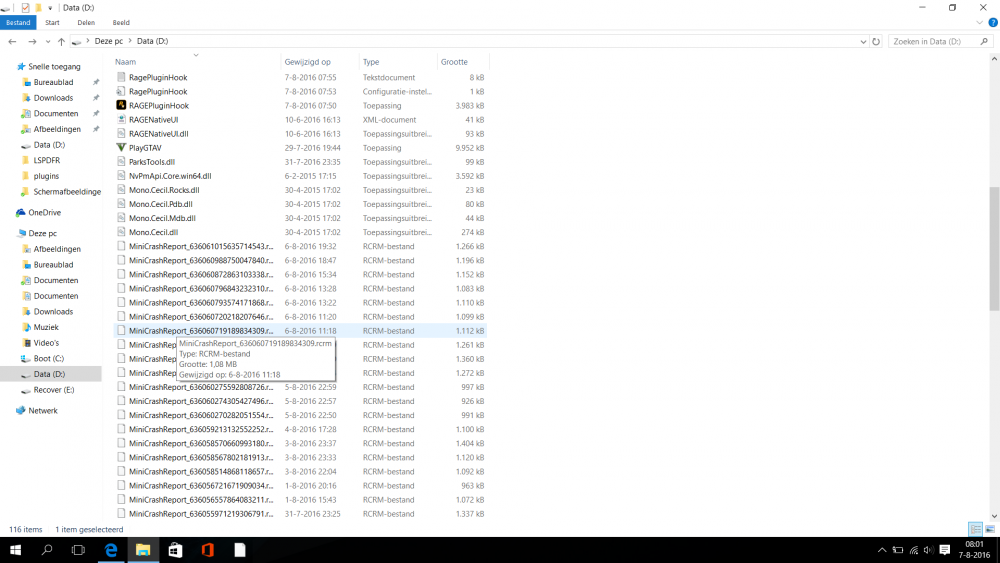Select RagePluginHook Tekstdocument file icon

[121, 77]
